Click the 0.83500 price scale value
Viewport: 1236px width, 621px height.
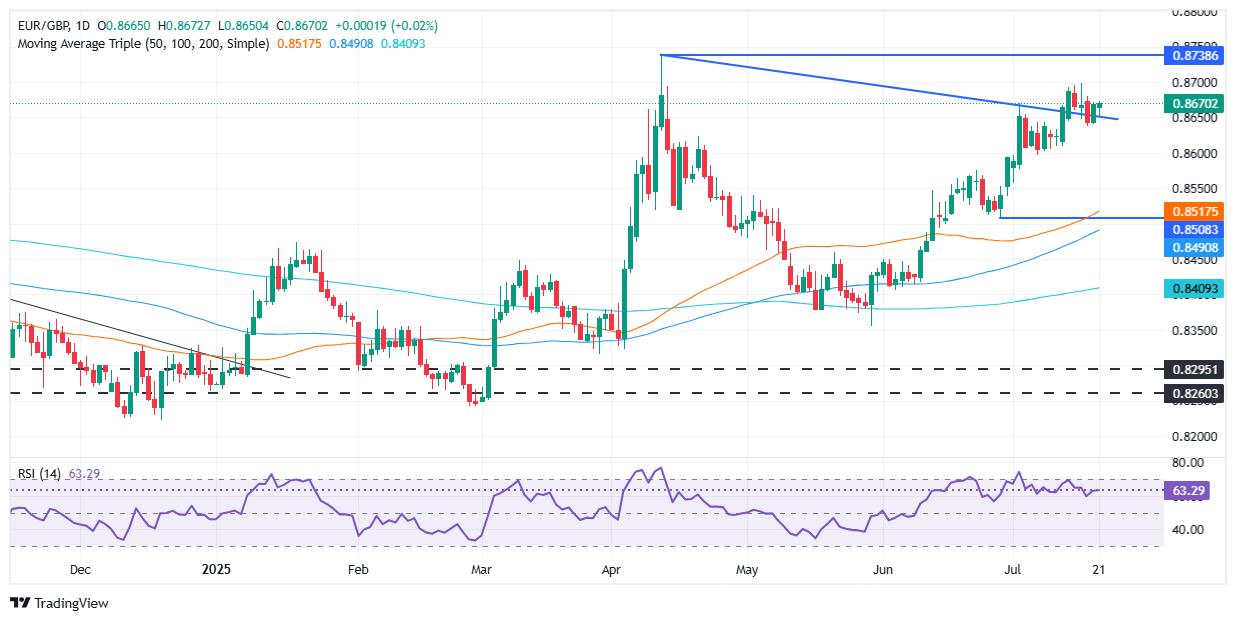1193,330
